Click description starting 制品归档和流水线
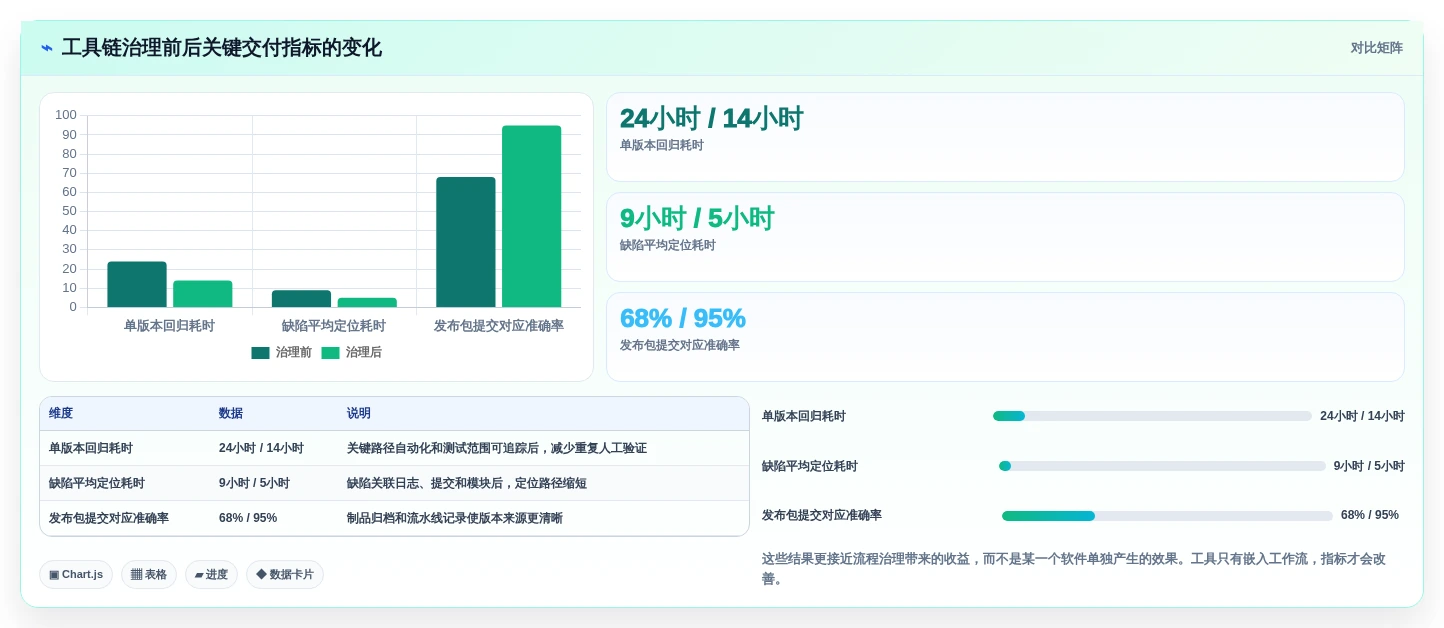 (x=455, y=519)
